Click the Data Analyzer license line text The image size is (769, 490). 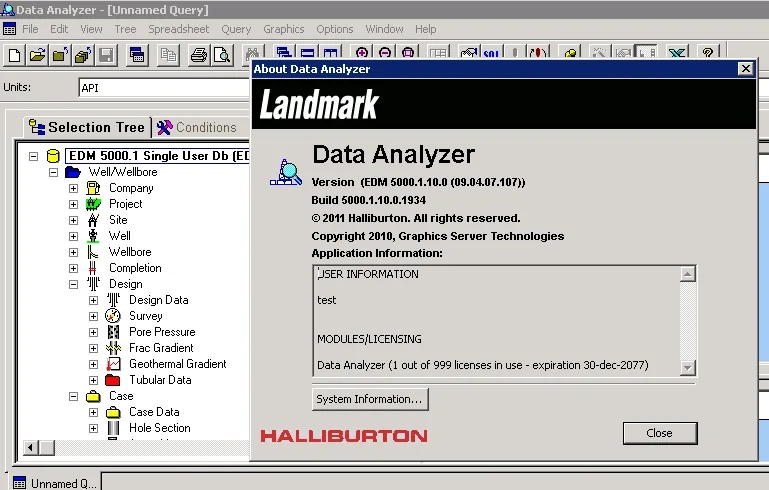(x=483, y=365)
